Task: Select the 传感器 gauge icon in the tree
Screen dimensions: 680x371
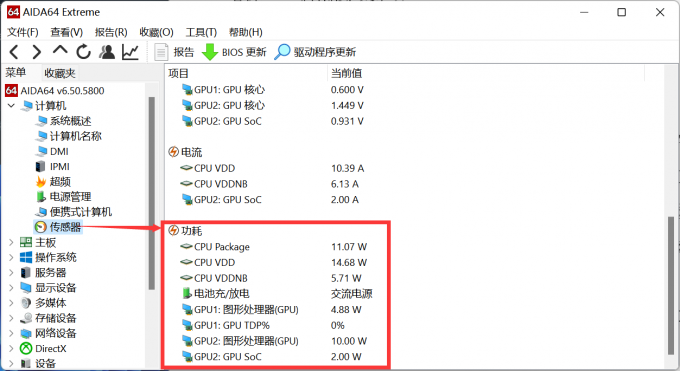Action: tap(41, 227)
